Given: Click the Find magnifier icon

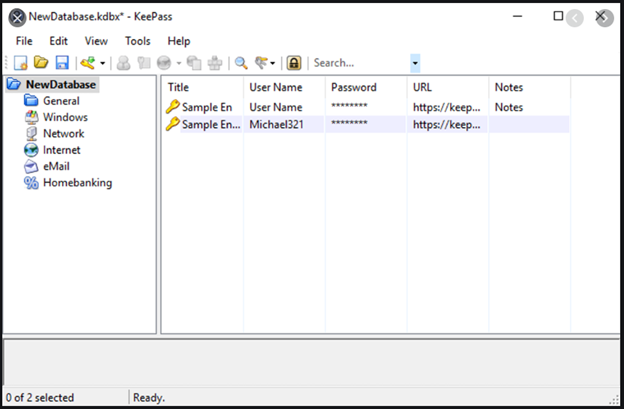Looking at the screenshot, I should click(241, 63).
